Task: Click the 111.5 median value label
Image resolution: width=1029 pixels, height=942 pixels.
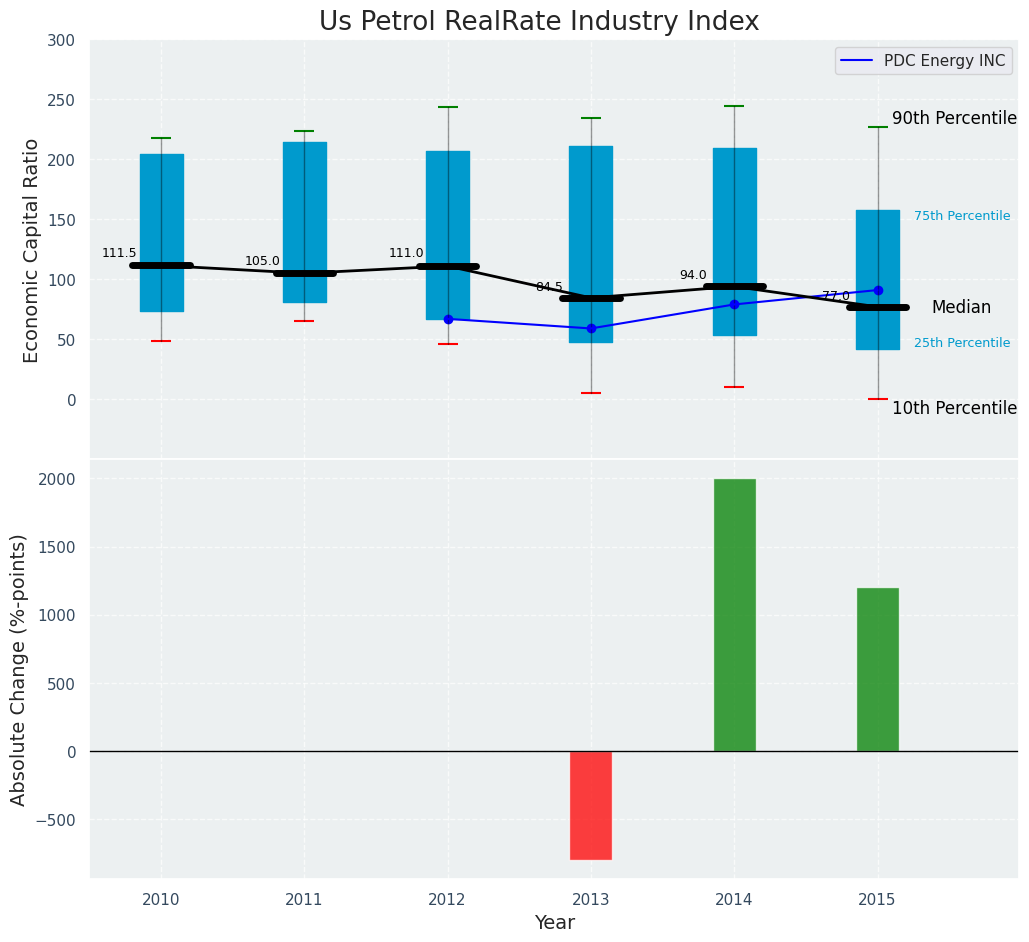Action: (119, 253)
